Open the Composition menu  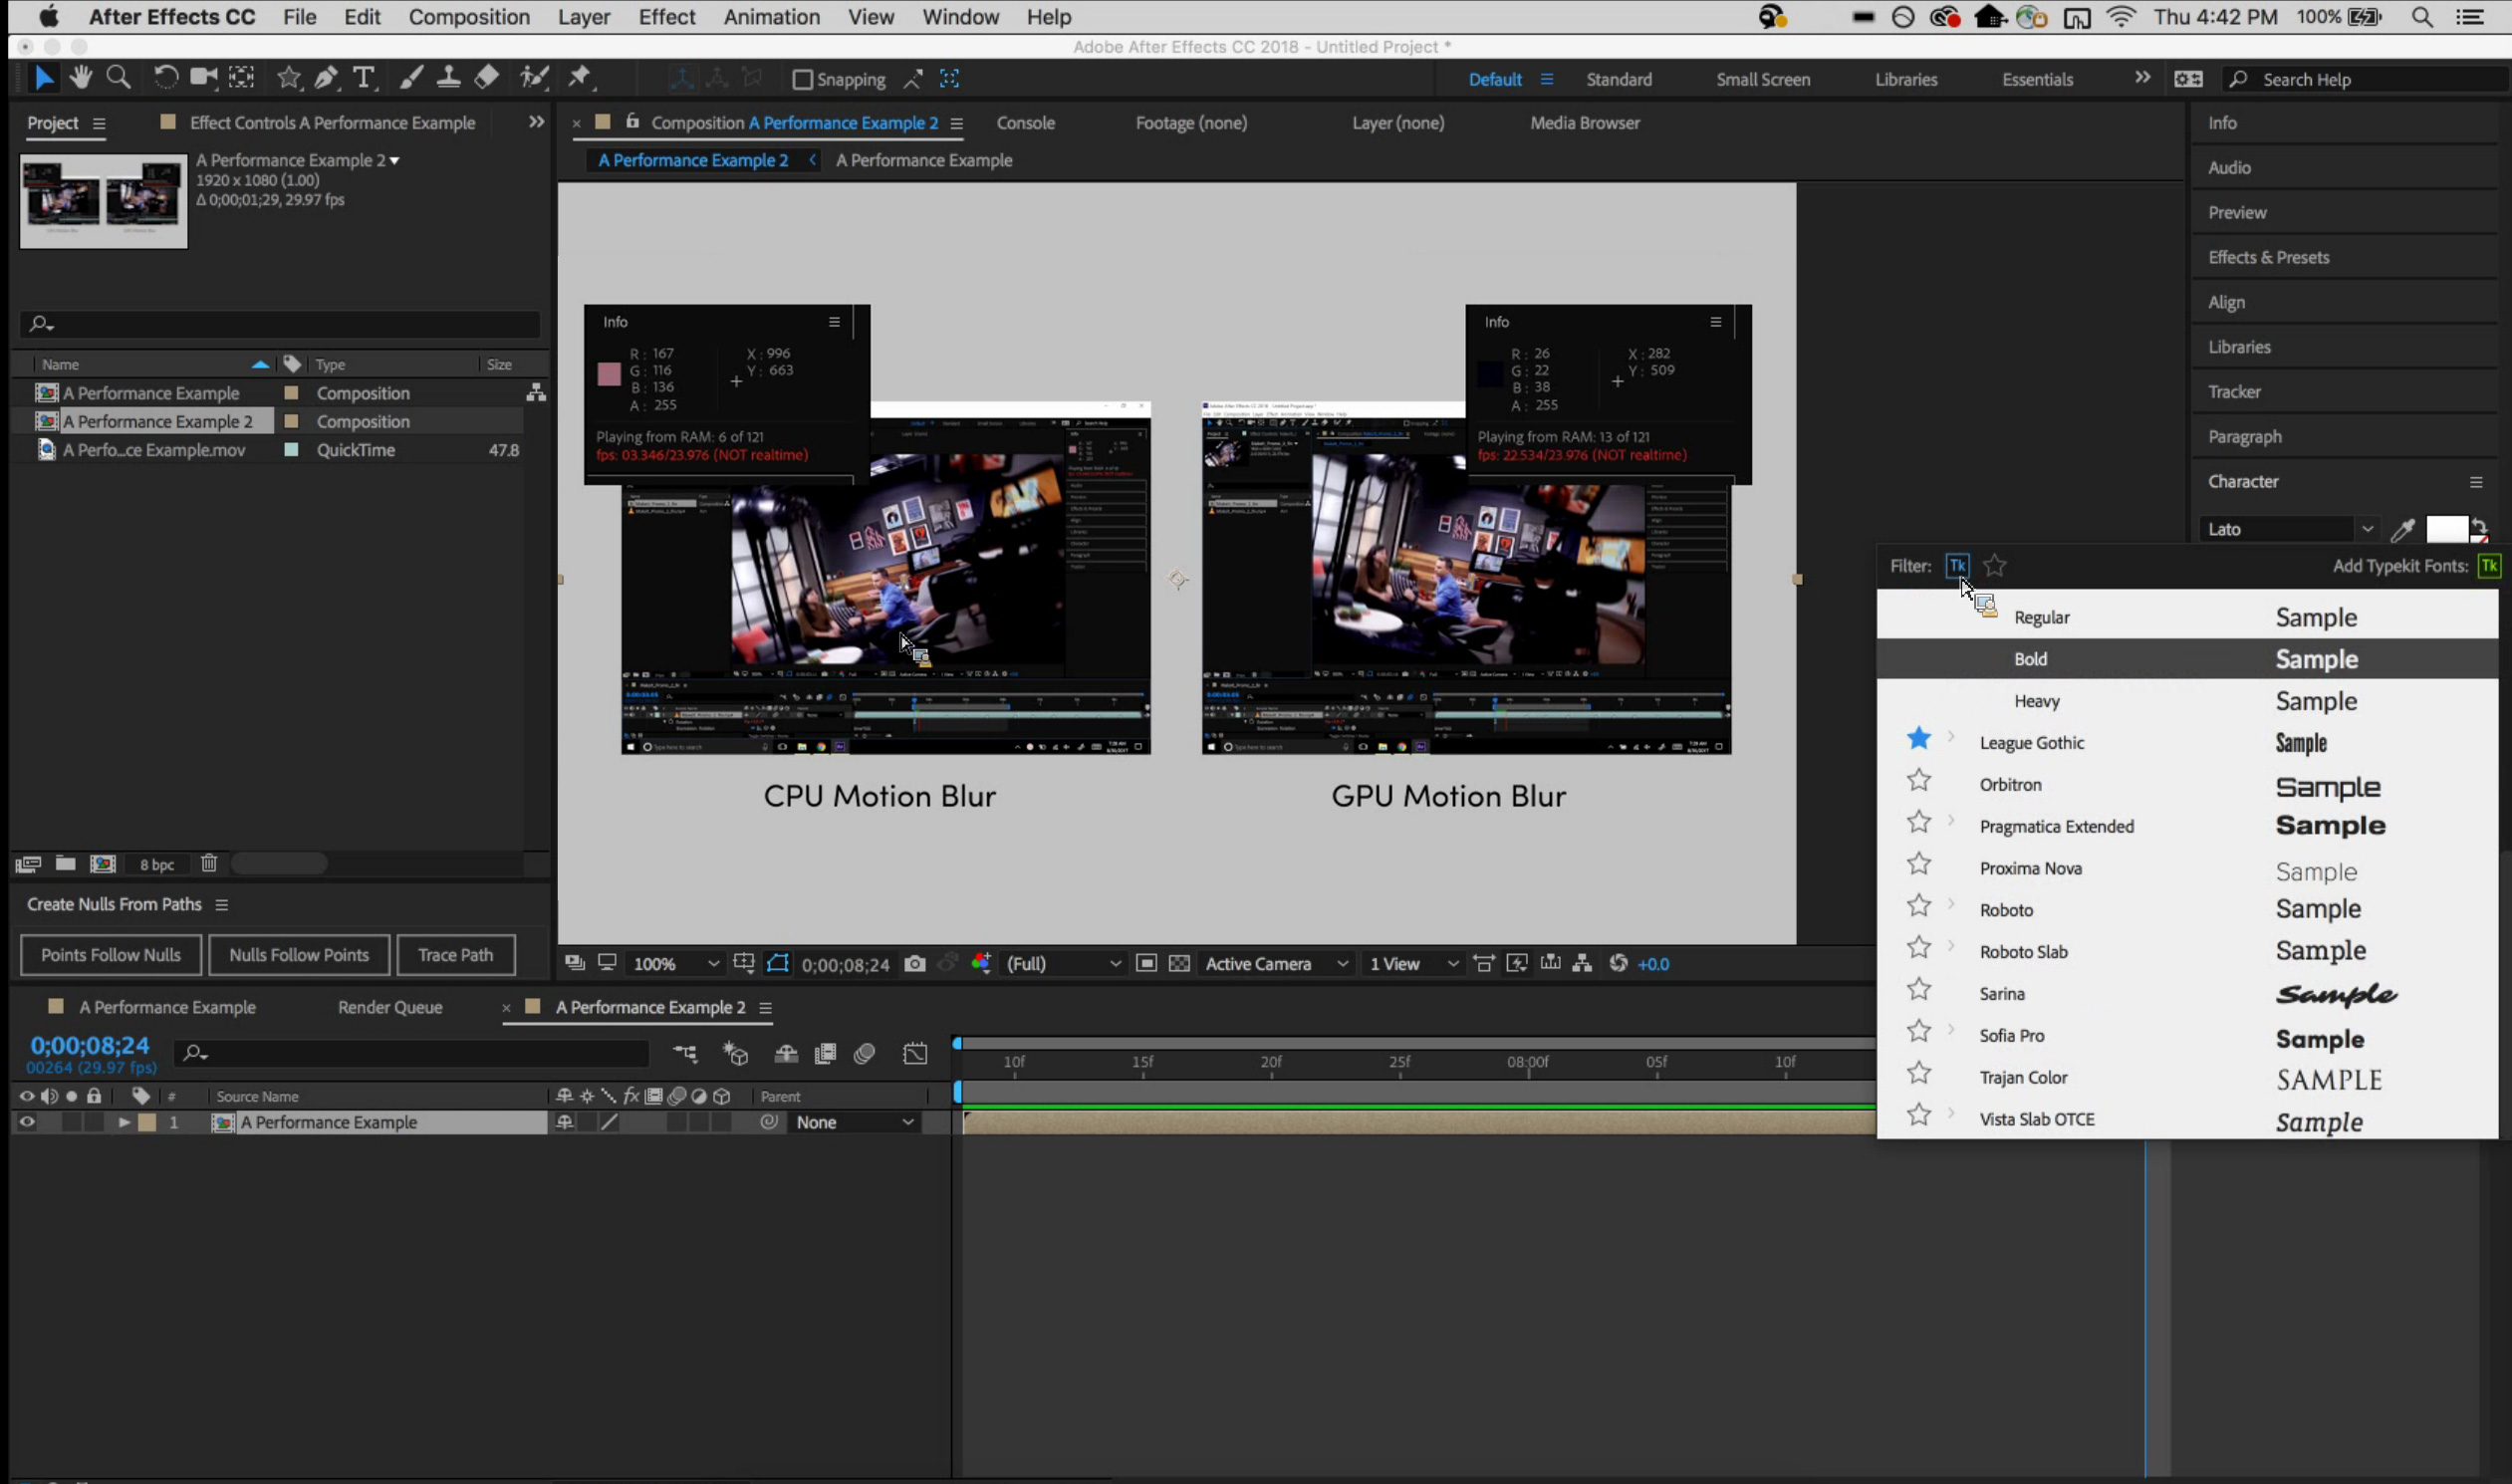[x=469, y=17]
